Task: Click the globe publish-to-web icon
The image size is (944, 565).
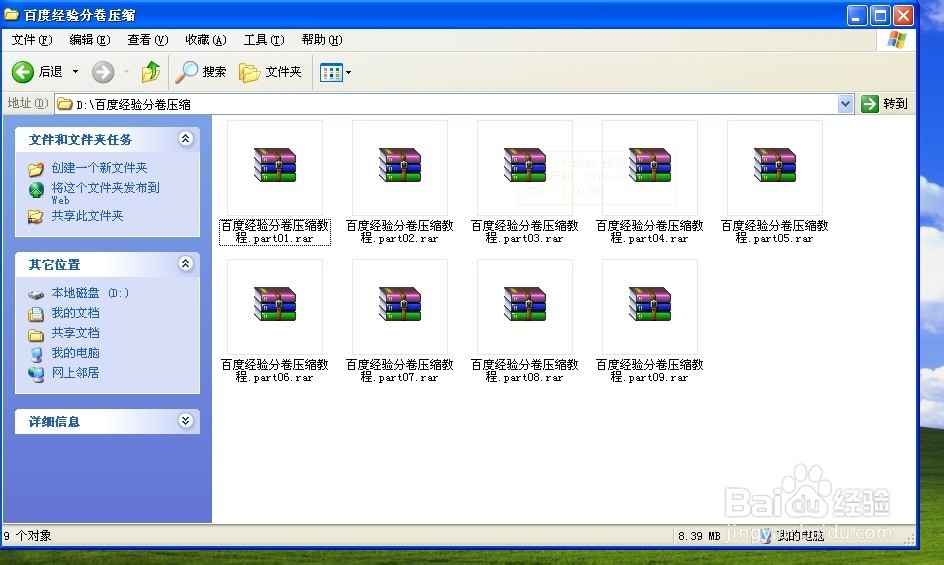Action: pyautogui.click(x=36, y=191)
